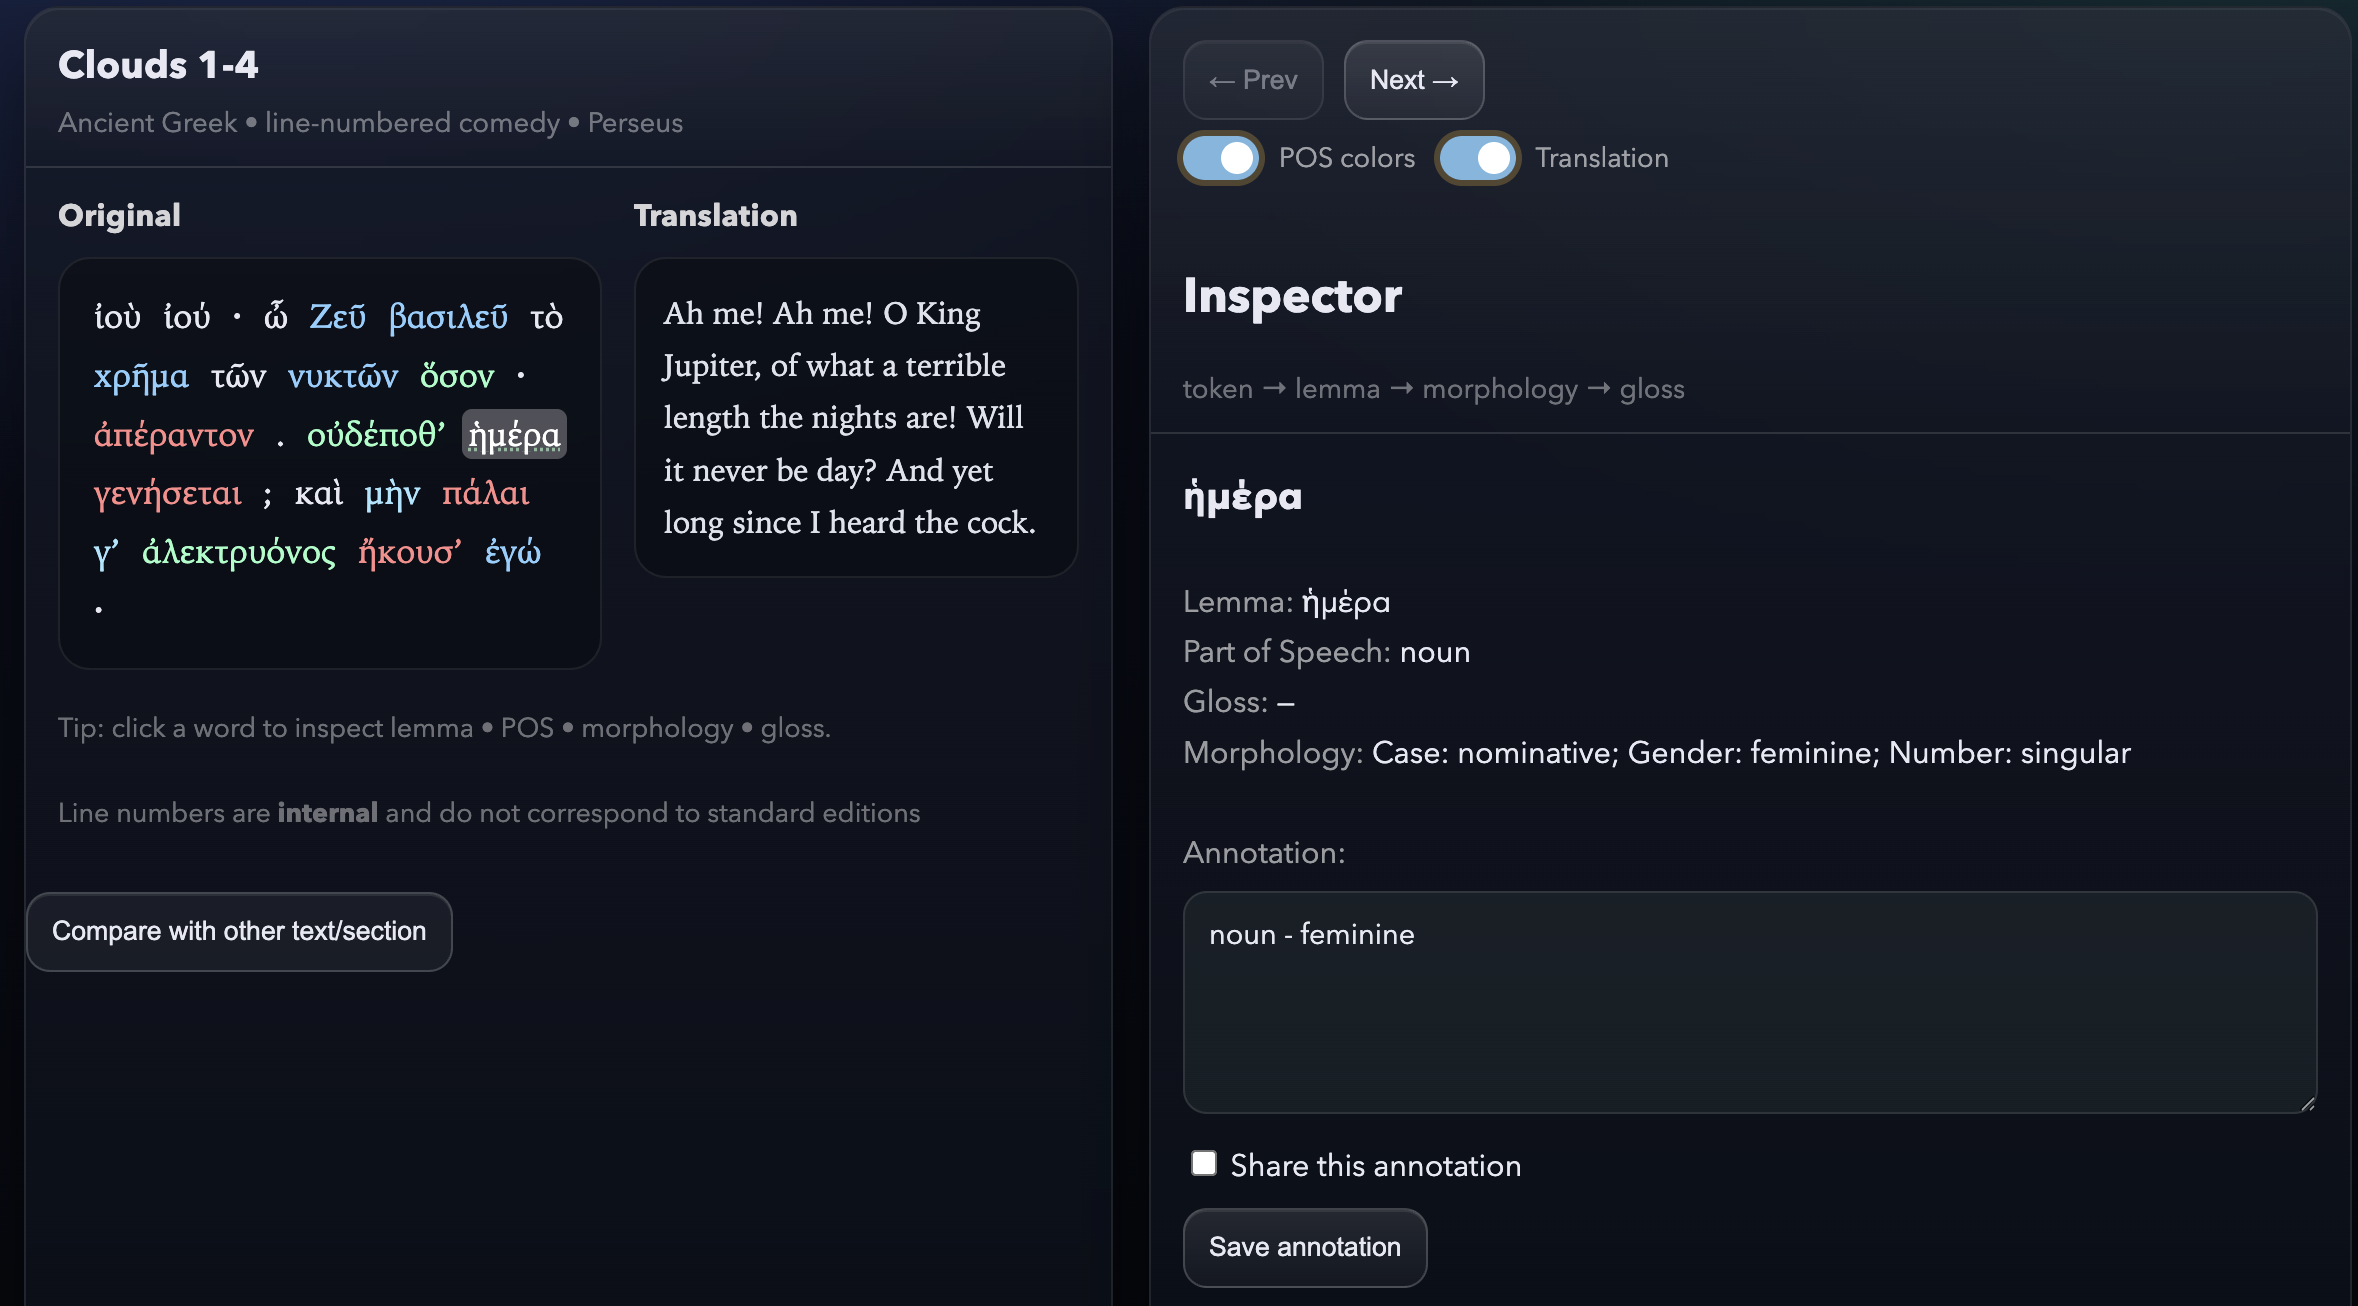Select the word νυκτῶν for inspection
The image size is (2358, 1306).
pos(342,375)
